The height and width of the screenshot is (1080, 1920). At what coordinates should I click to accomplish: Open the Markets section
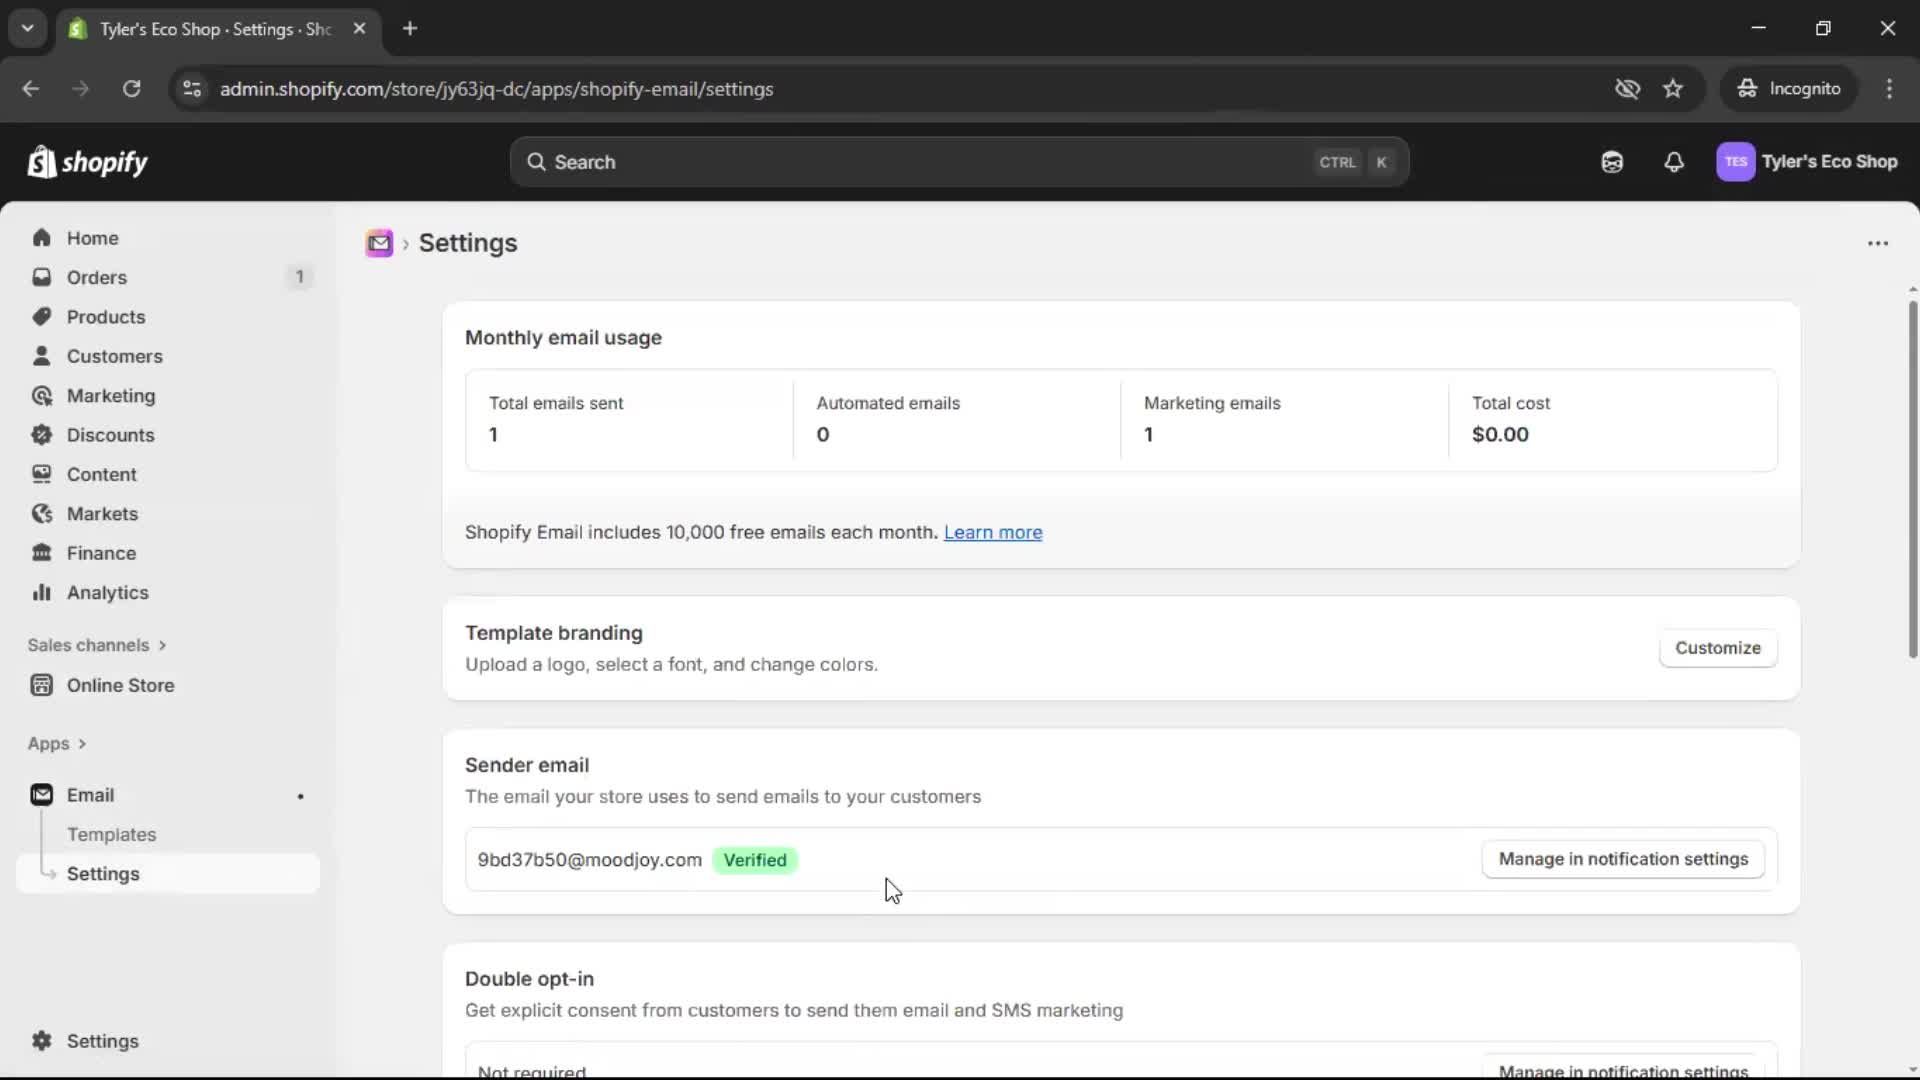[102, 514]
